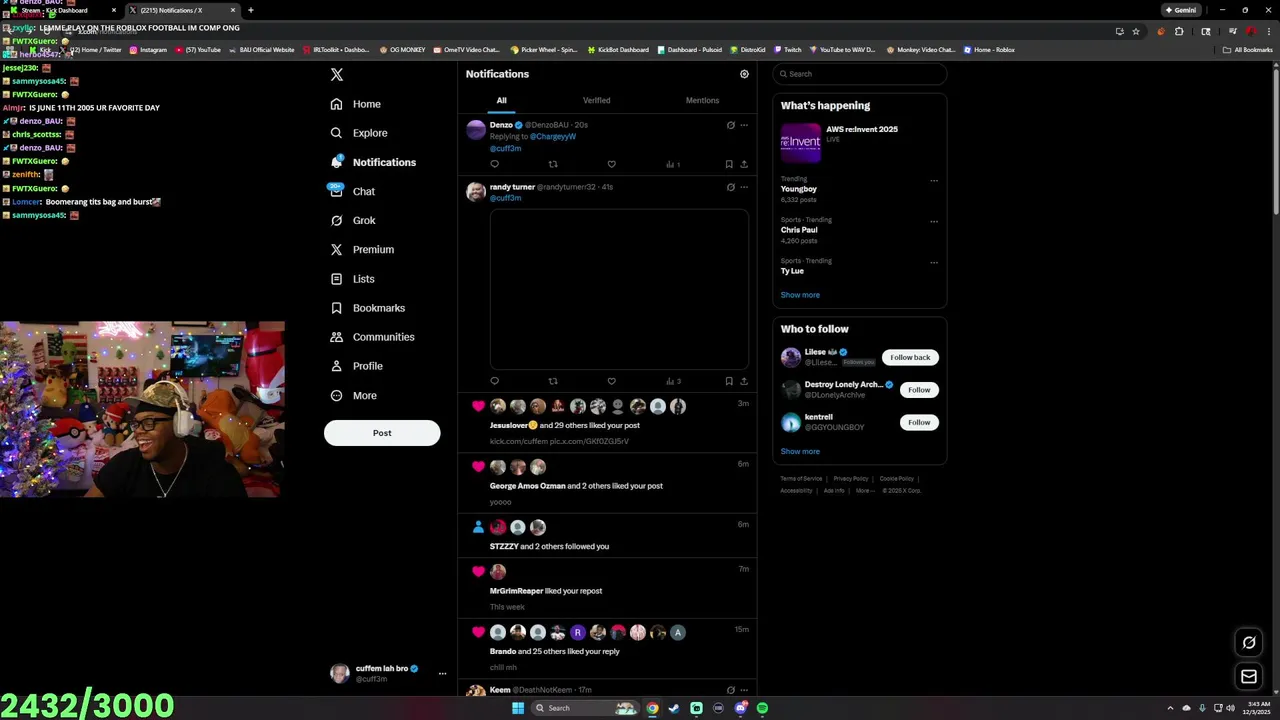Repost randy turner's post

pyautogui.click(x=553, y=381)
